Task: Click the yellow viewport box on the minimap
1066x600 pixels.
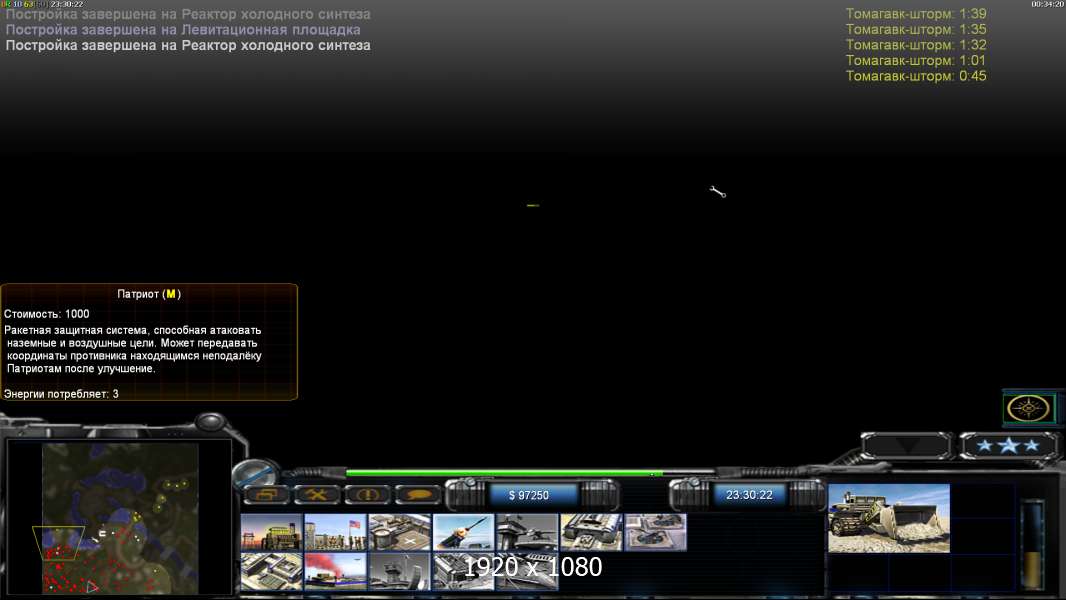Action: click(x=56, y=541)
